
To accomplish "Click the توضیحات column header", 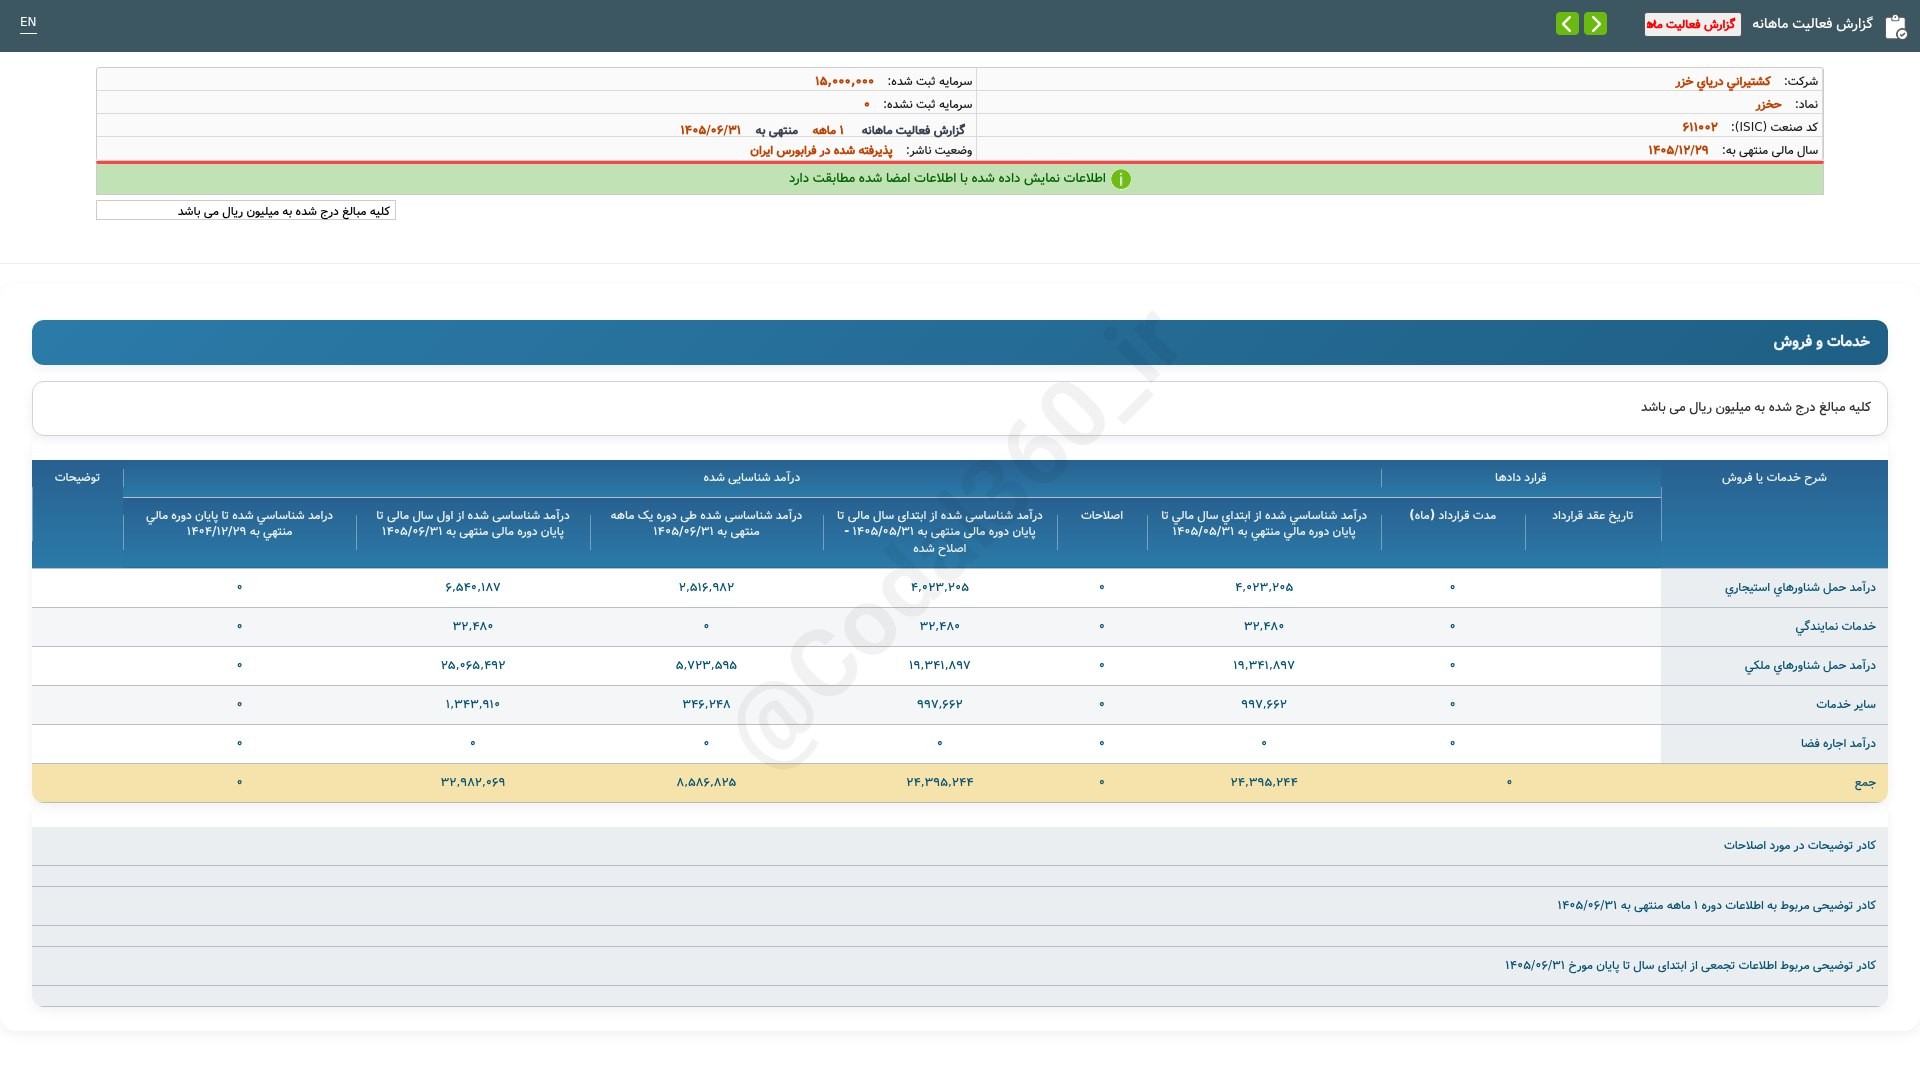I will pos(77,478).
